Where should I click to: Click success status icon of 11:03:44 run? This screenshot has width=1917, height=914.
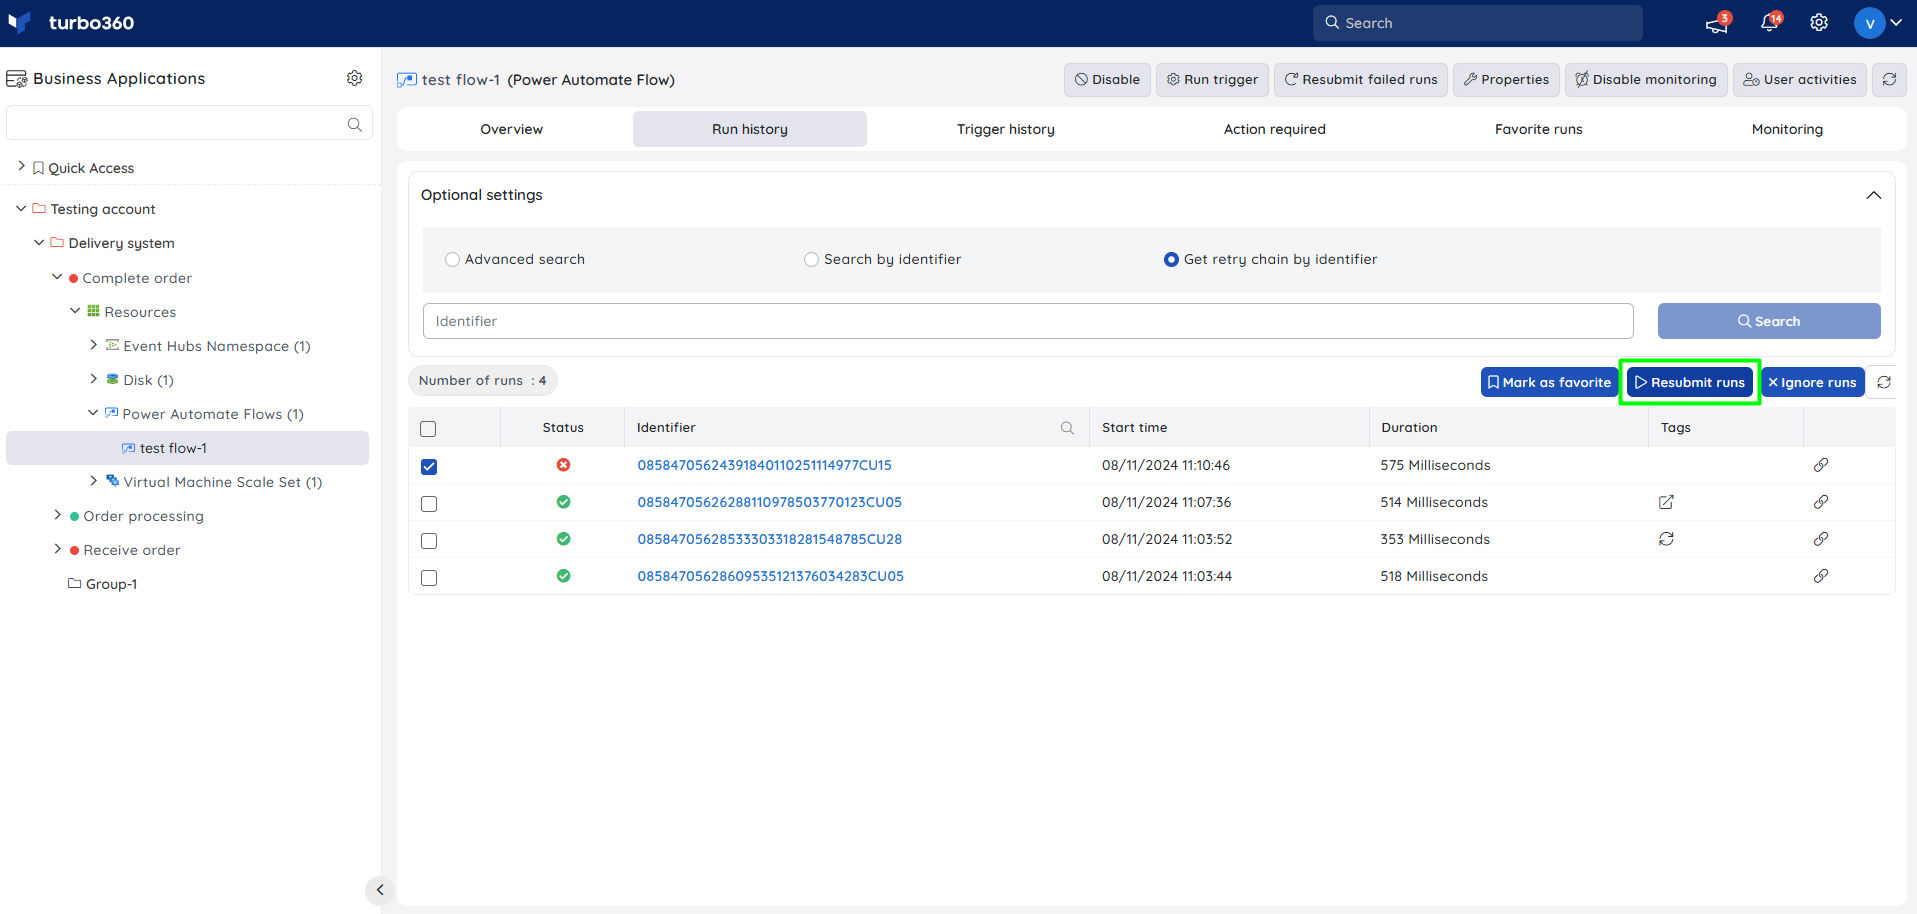pyautogui.click(x=564, y=576)
